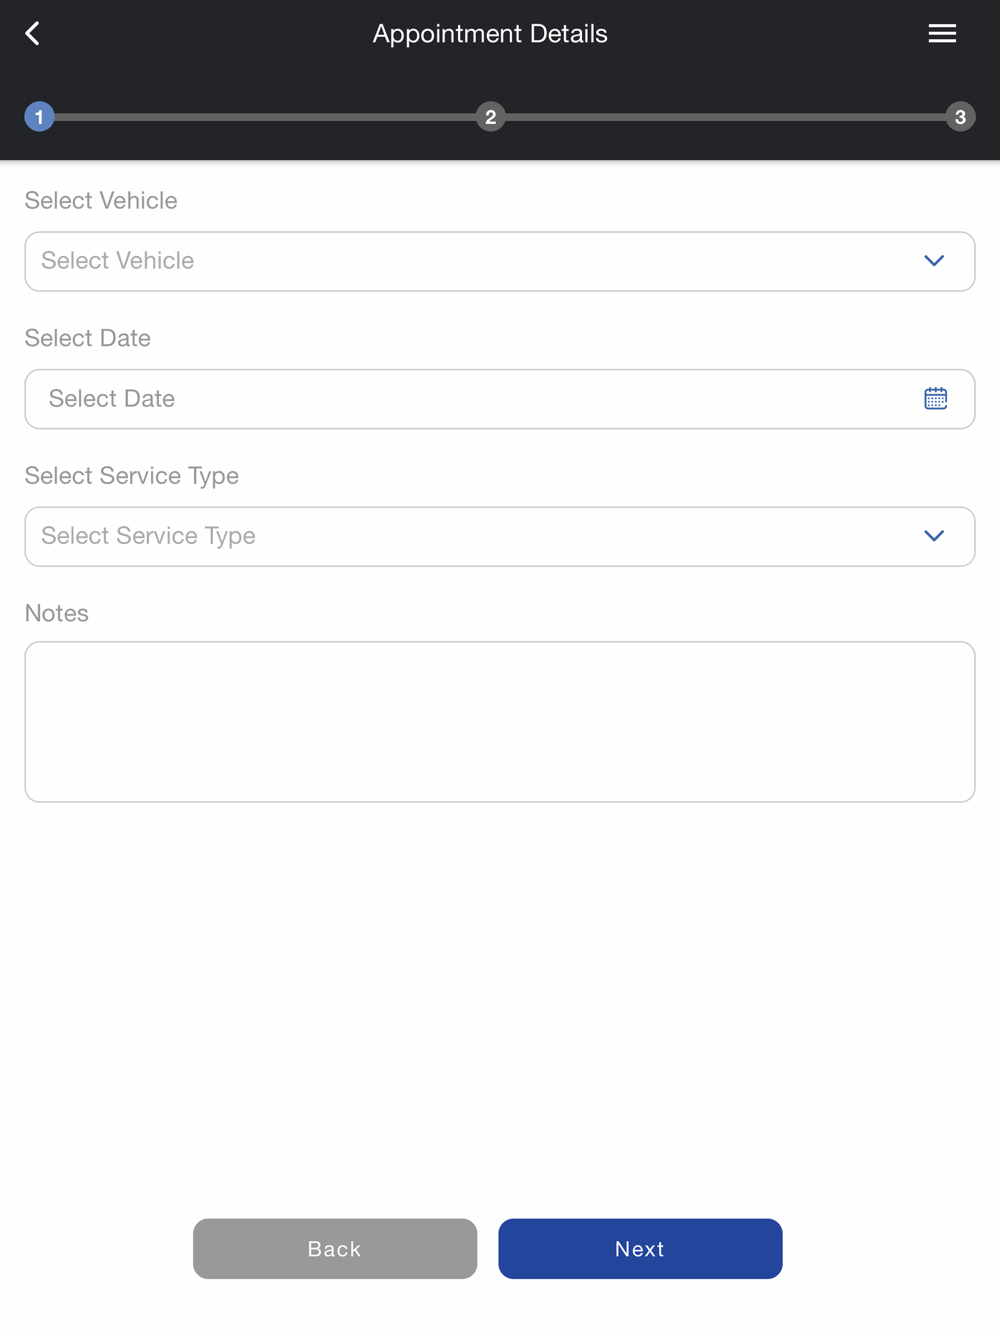Click the blue Next button
Image resolution: width=1000 pixels, height=1334 pixels.
point(640,1248)
